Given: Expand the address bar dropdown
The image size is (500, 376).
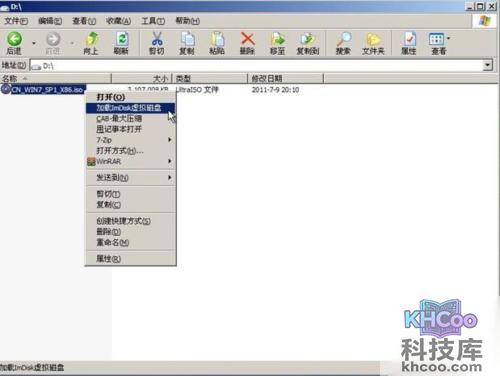Looking at the screenshot, I should click(x=488, y=65).
